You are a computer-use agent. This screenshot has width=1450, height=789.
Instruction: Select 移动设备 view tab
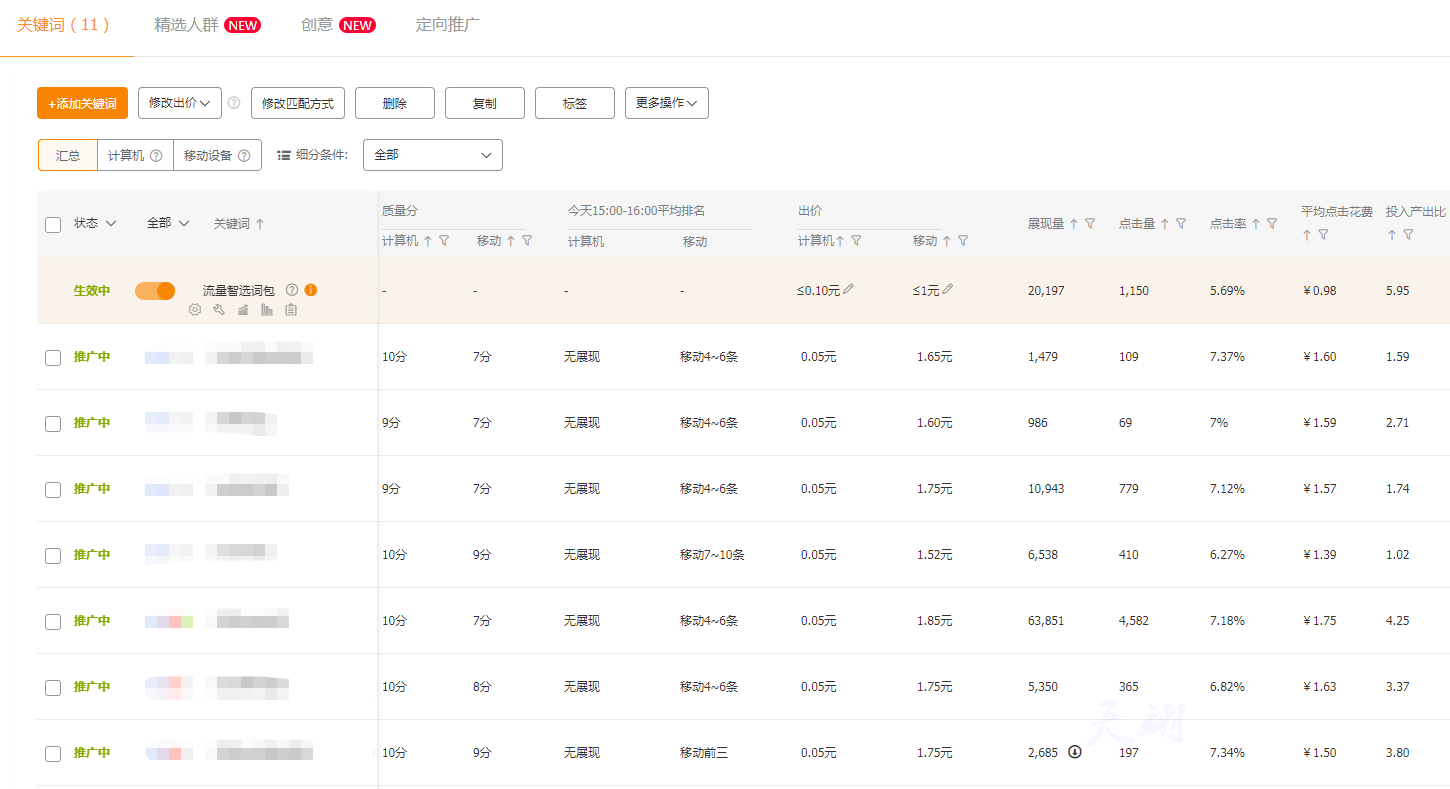217,155
